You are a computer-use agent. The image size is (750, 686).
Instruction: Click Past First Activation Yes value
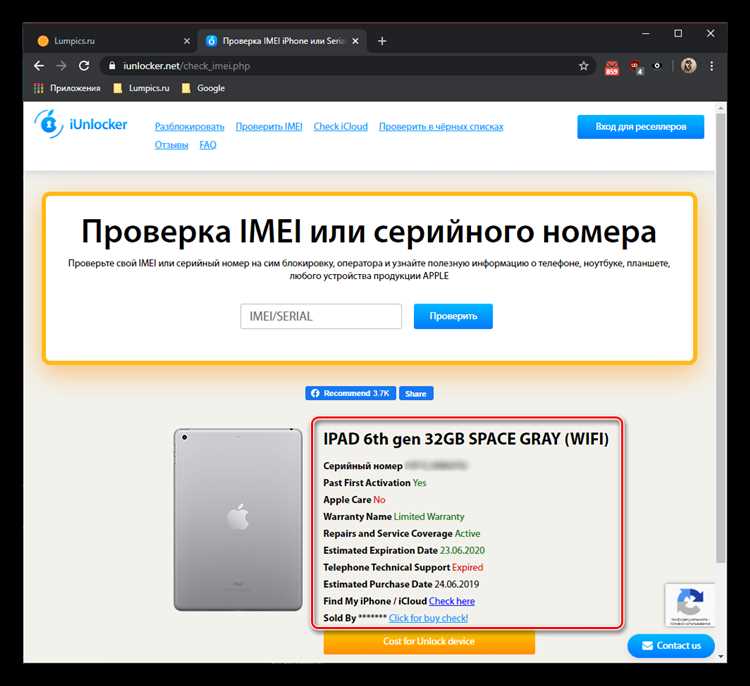coord(419,483)
